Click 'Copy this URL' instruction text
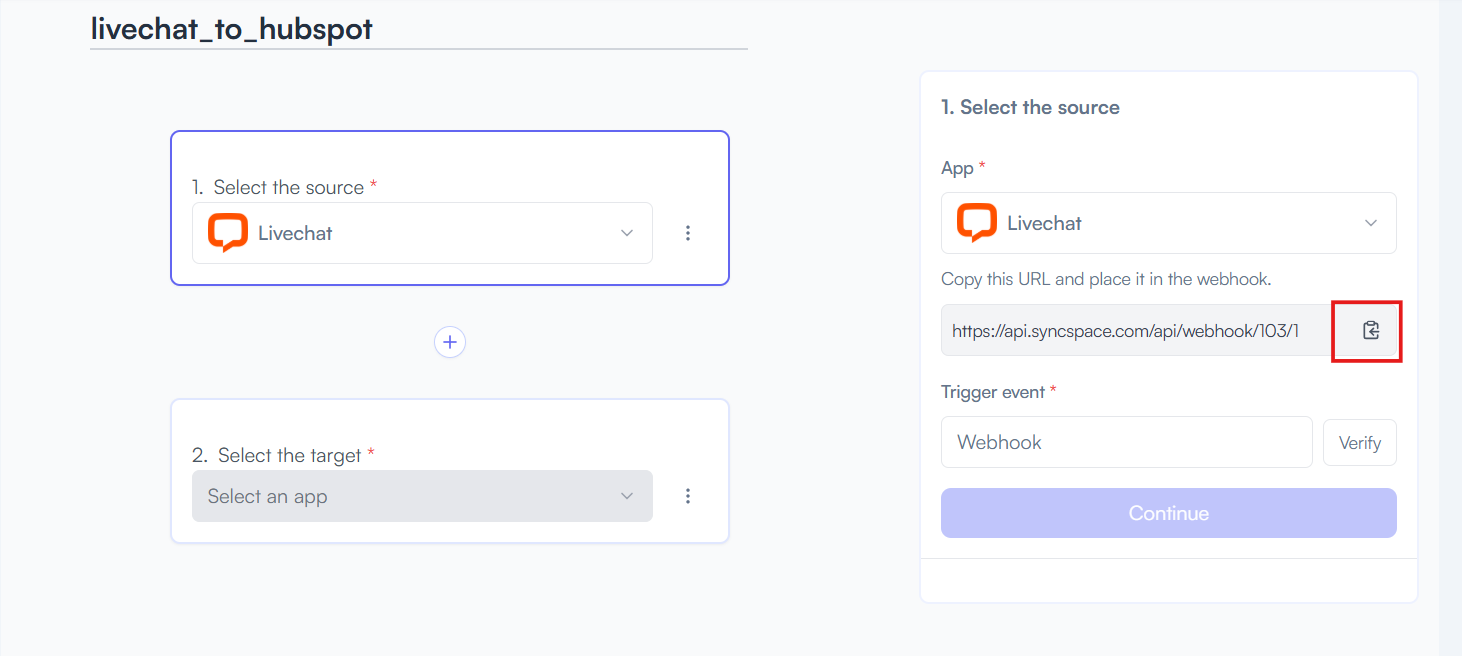 point(1106,279)
